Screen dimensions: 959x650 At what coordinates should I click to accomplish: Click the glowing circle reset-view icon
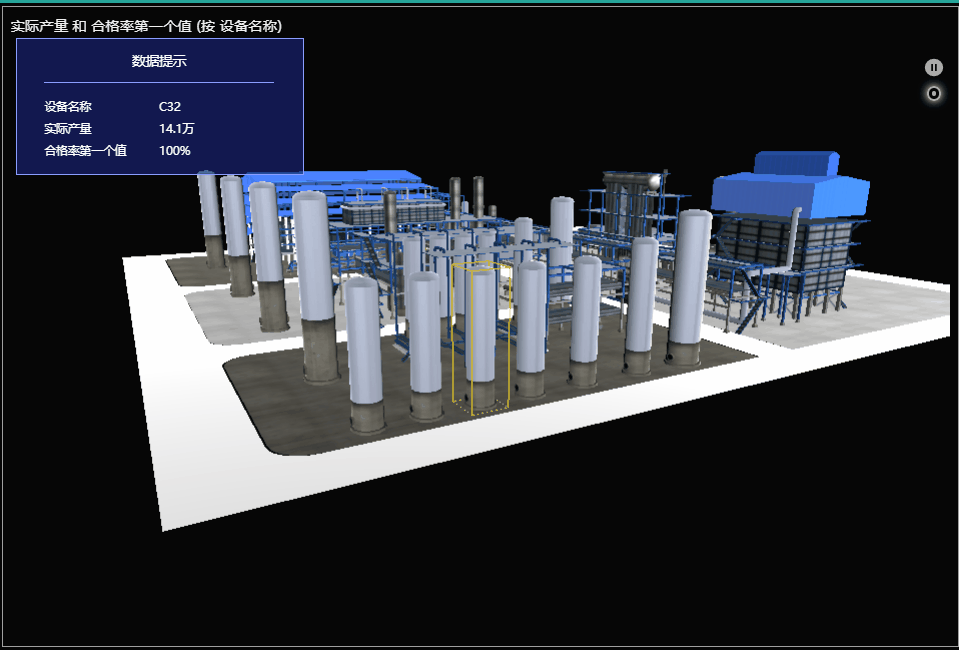933,94
